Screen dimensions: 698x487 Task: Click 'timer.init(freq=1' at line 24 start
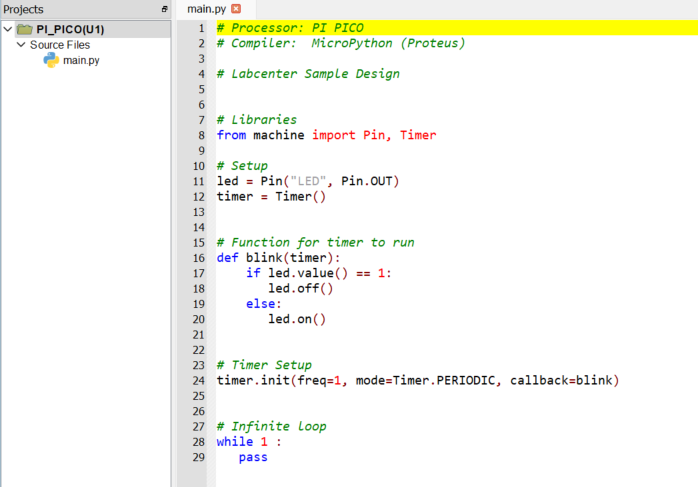coord(279,381)
